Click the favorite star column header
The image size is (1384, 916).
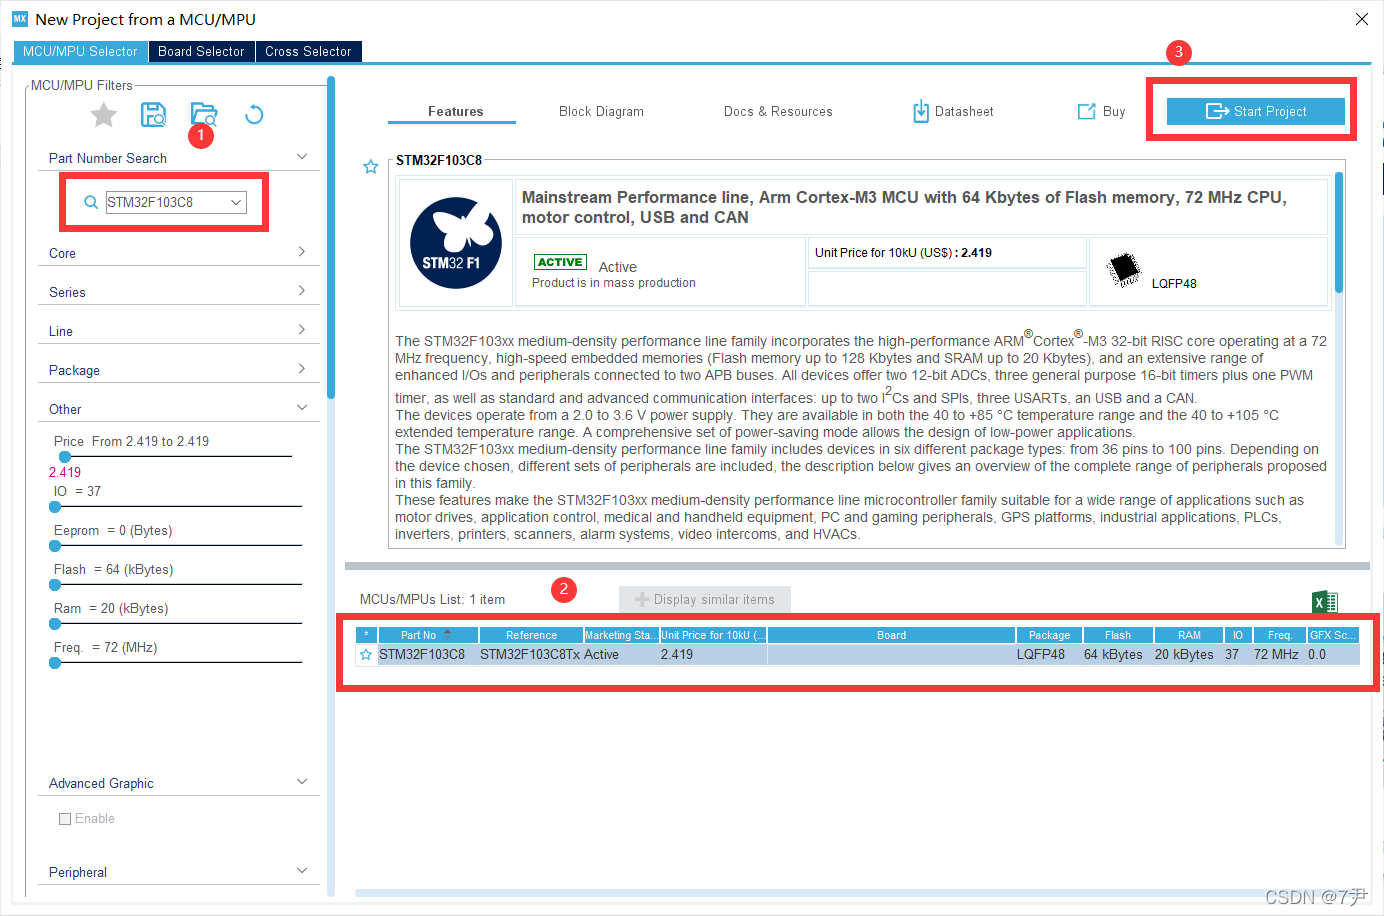tap(366, 635)
